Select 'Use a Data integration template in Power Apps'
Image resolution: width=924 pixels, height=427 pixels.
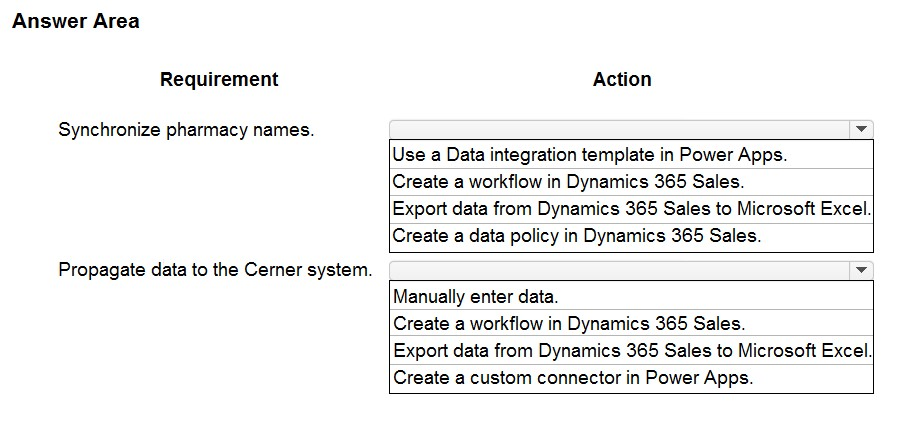pyautogui.click(x=590, y=155)
